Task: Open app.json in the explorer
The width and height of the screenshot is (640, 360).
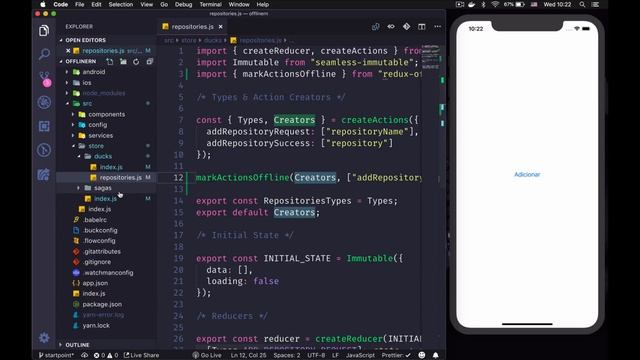Action: point(95,283)
